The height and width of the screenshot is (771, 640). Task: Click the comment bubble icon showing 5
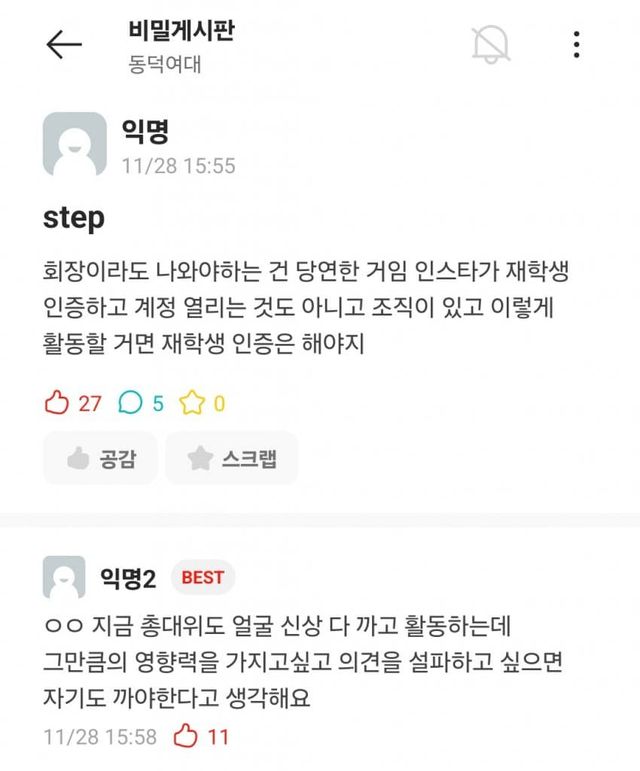click(x=130, y=403)
